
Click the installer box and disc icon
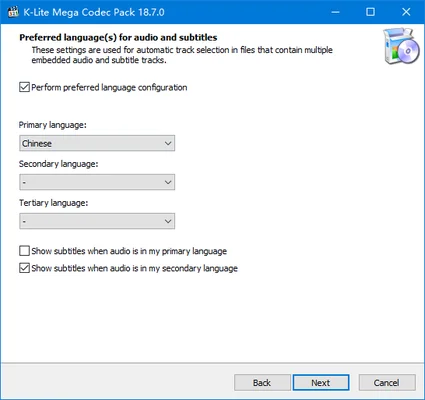(401, 46)
